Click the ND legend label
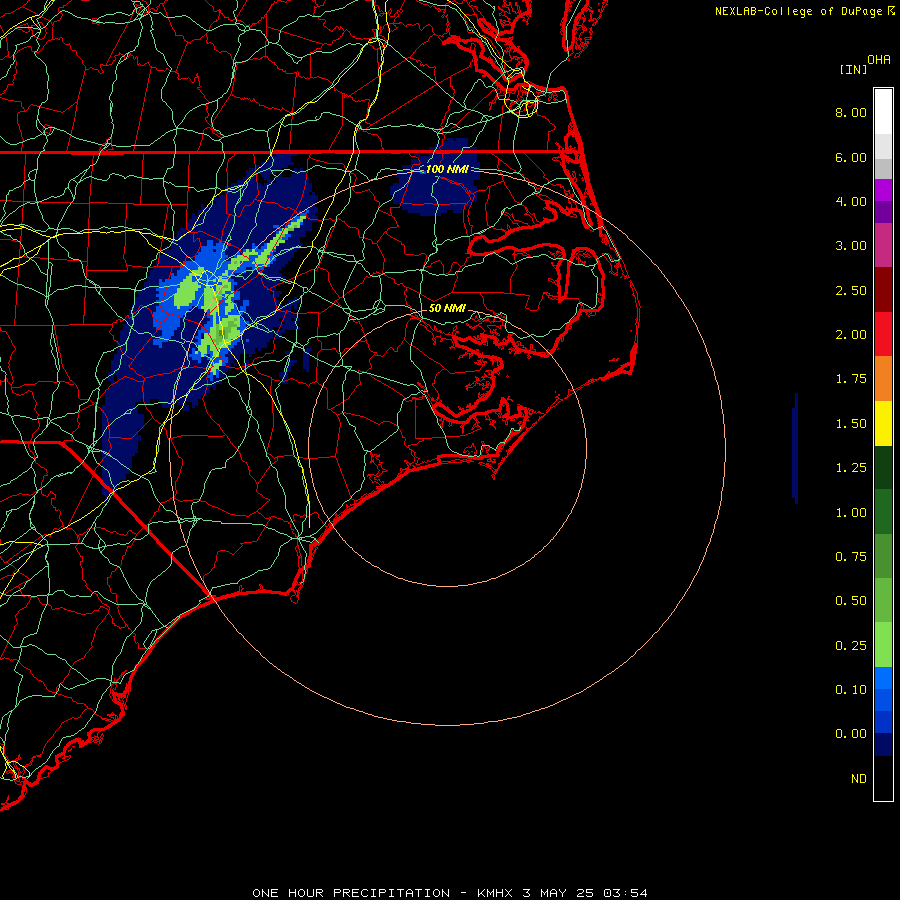900x900 pixels. point(859,779)
